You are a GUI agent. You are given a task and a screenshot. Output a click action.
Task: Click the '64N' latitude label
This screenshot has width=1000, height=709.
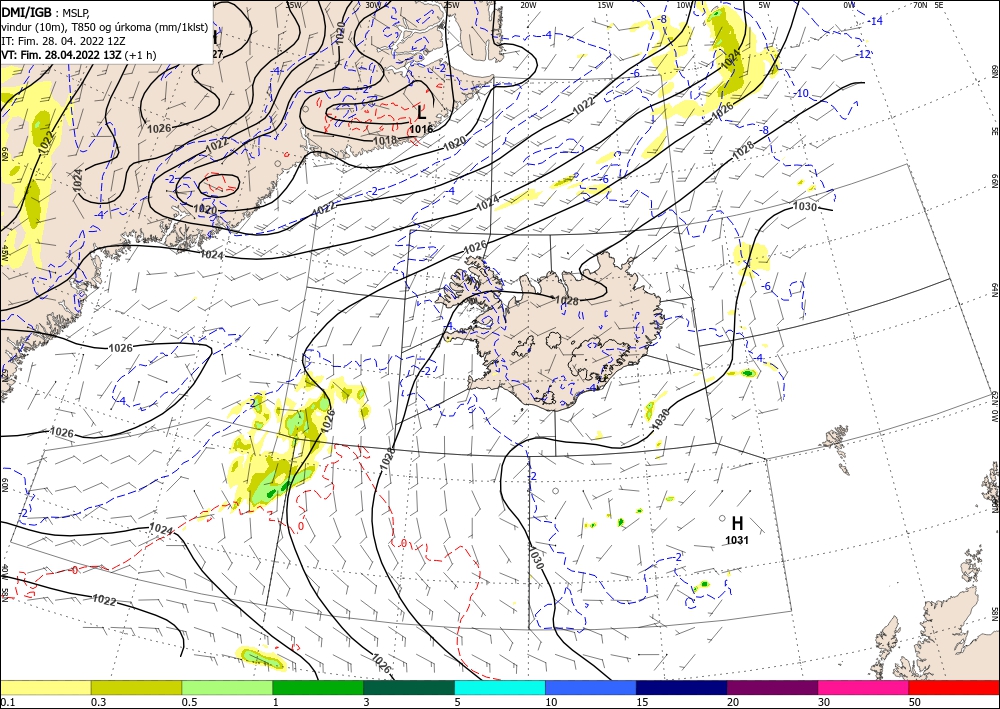[995, 290]
